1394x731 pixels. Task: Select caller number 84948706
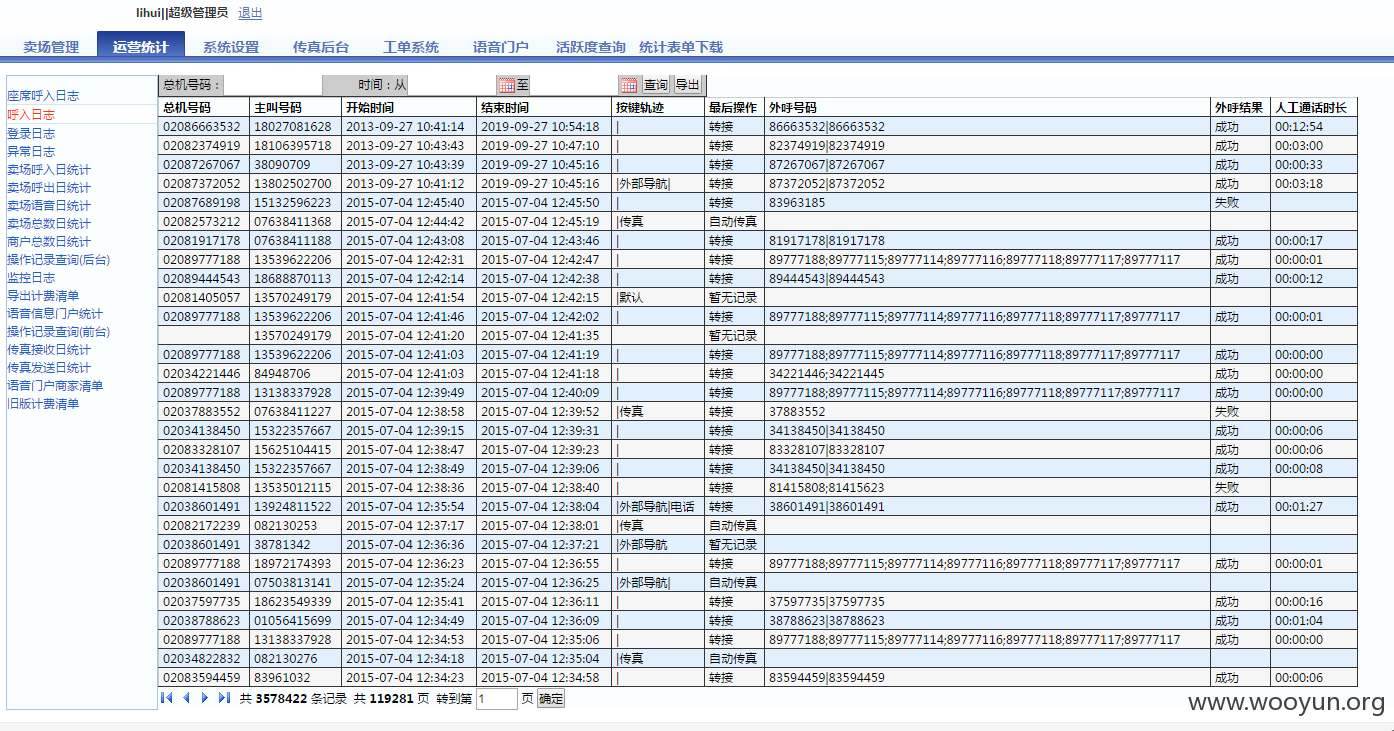pos(295,374)
